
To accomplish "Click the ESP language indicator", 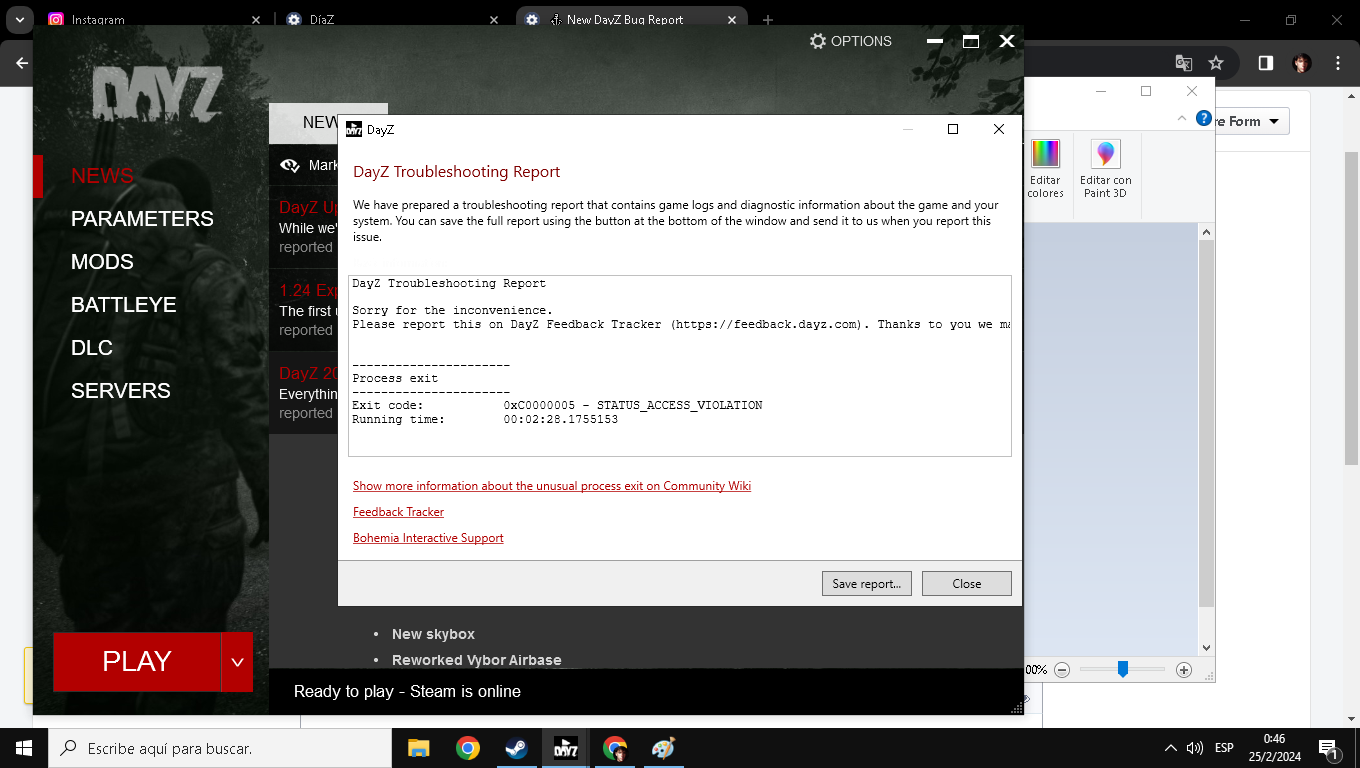I will [1224, 748].
